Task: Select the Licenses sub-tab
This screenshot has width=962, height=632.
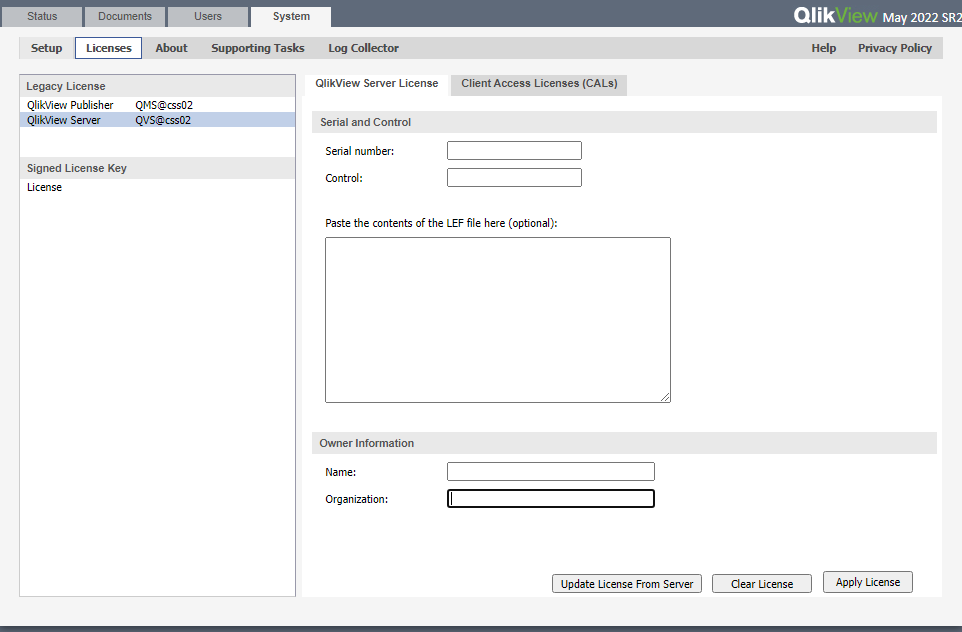Action: (109, 48)
